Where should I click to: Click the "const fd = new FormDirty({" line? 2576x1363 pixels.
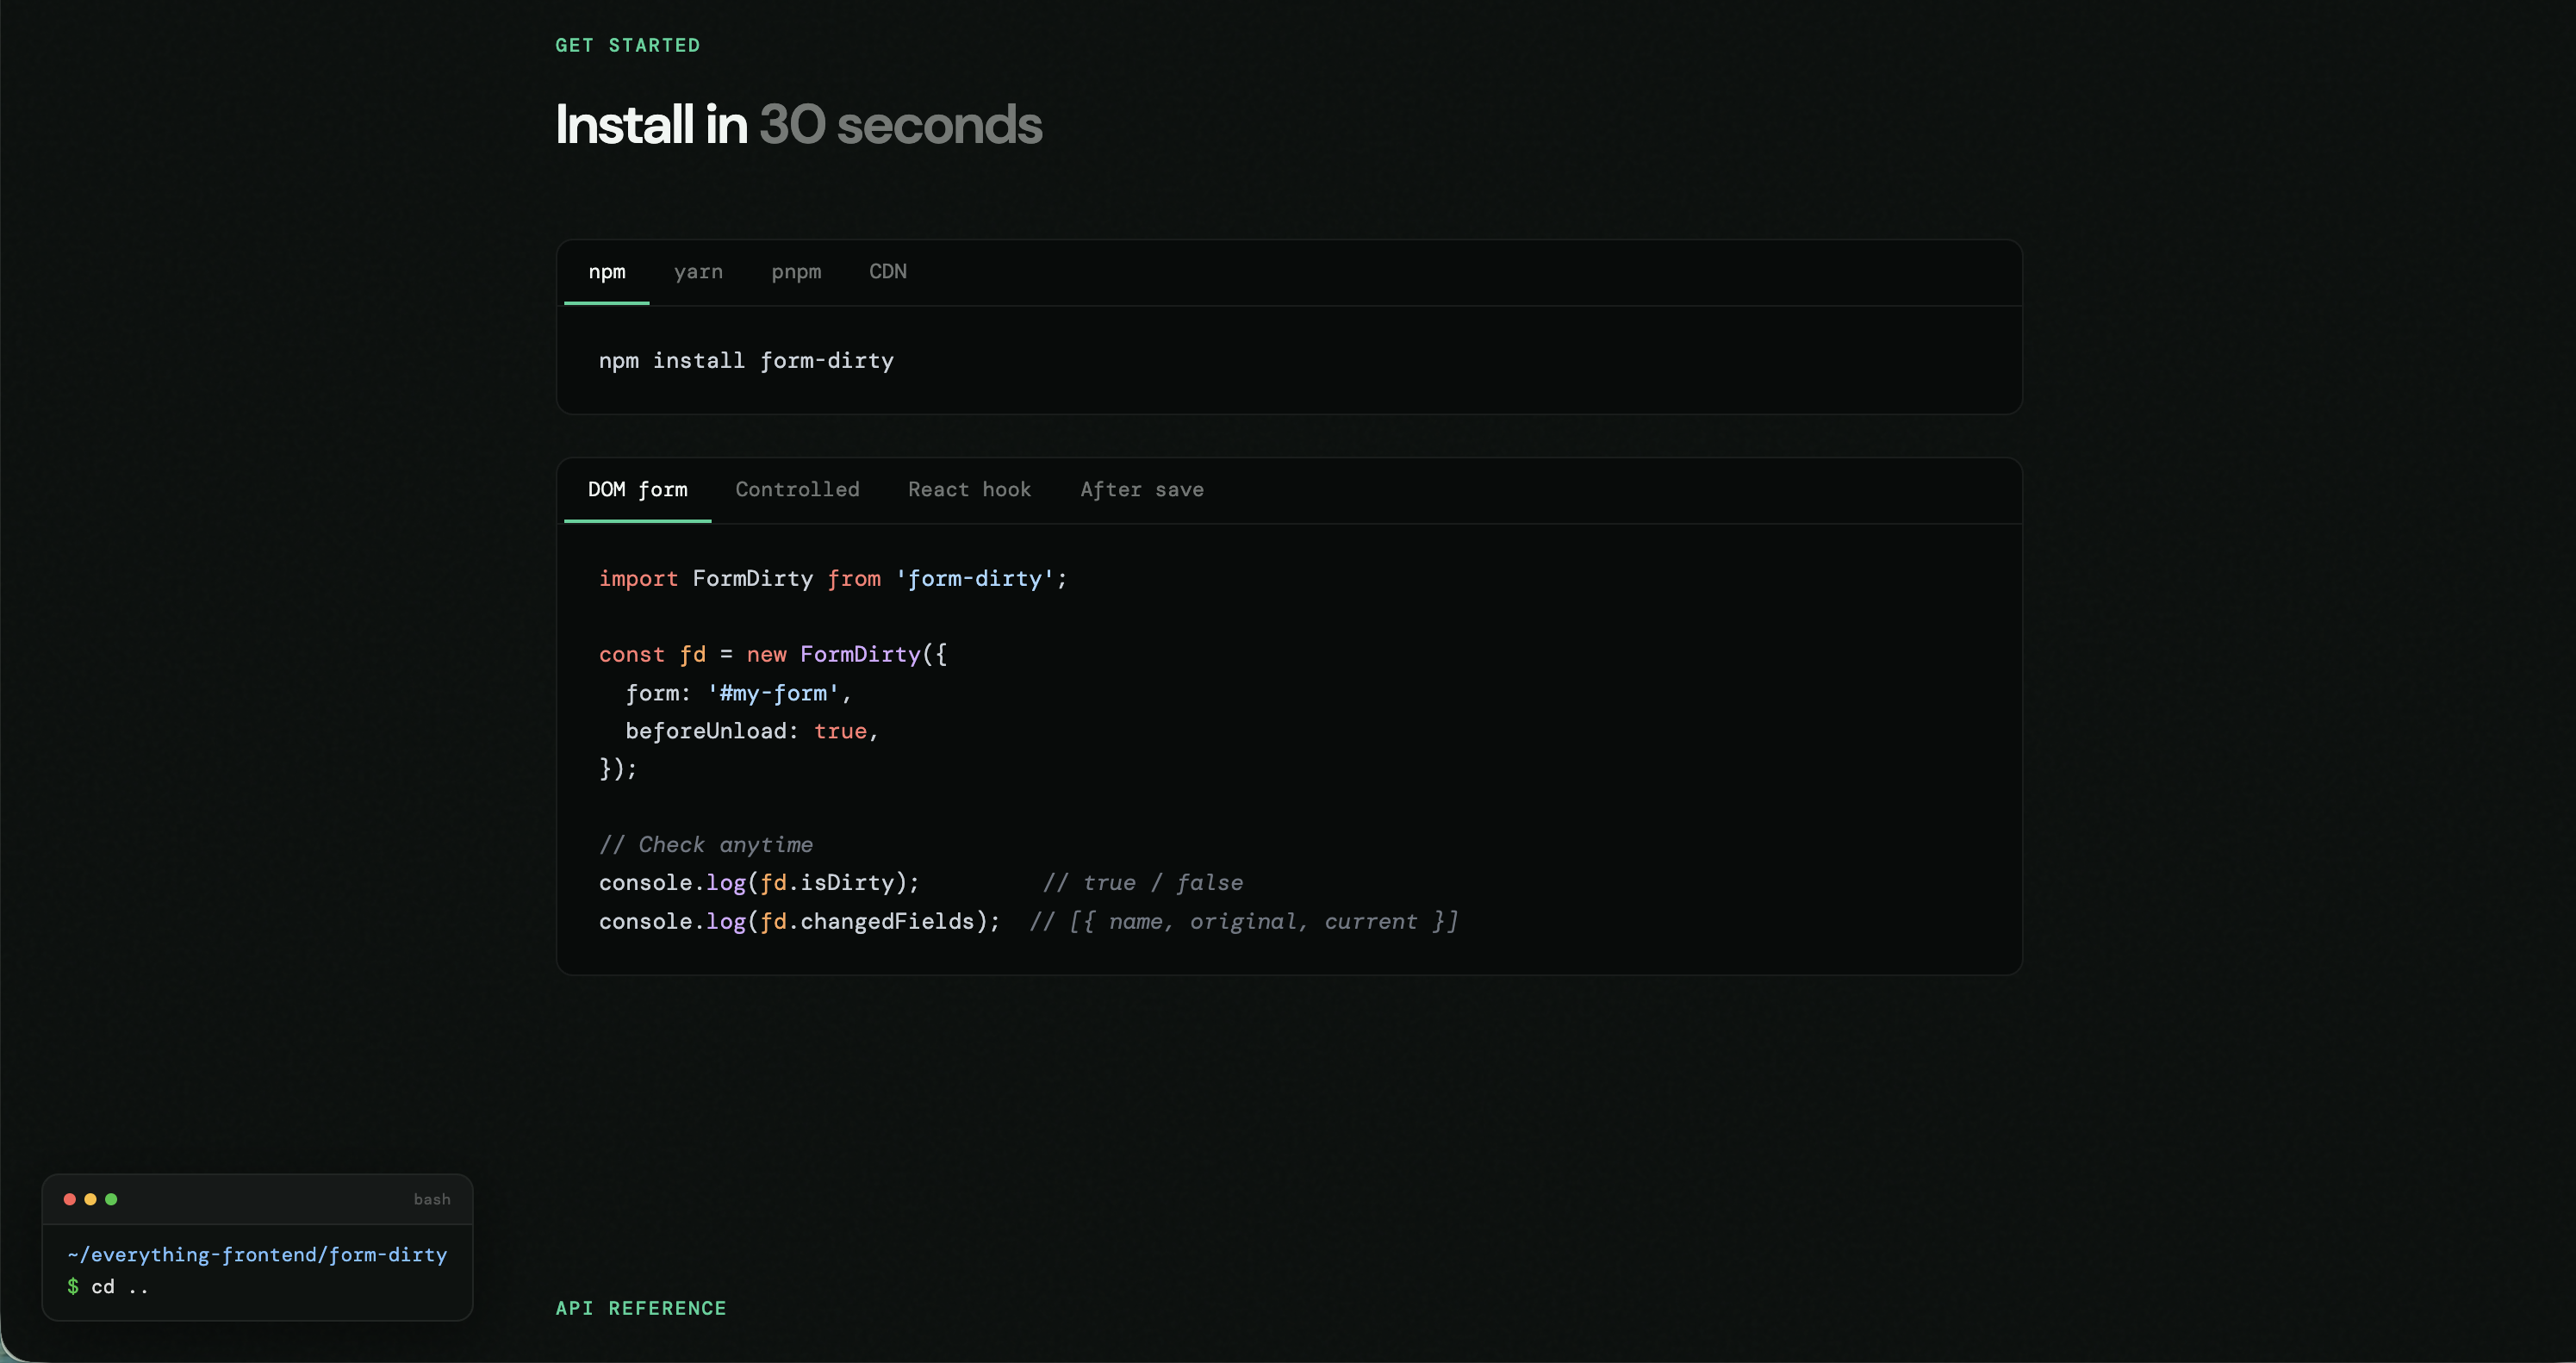[773, 655]
